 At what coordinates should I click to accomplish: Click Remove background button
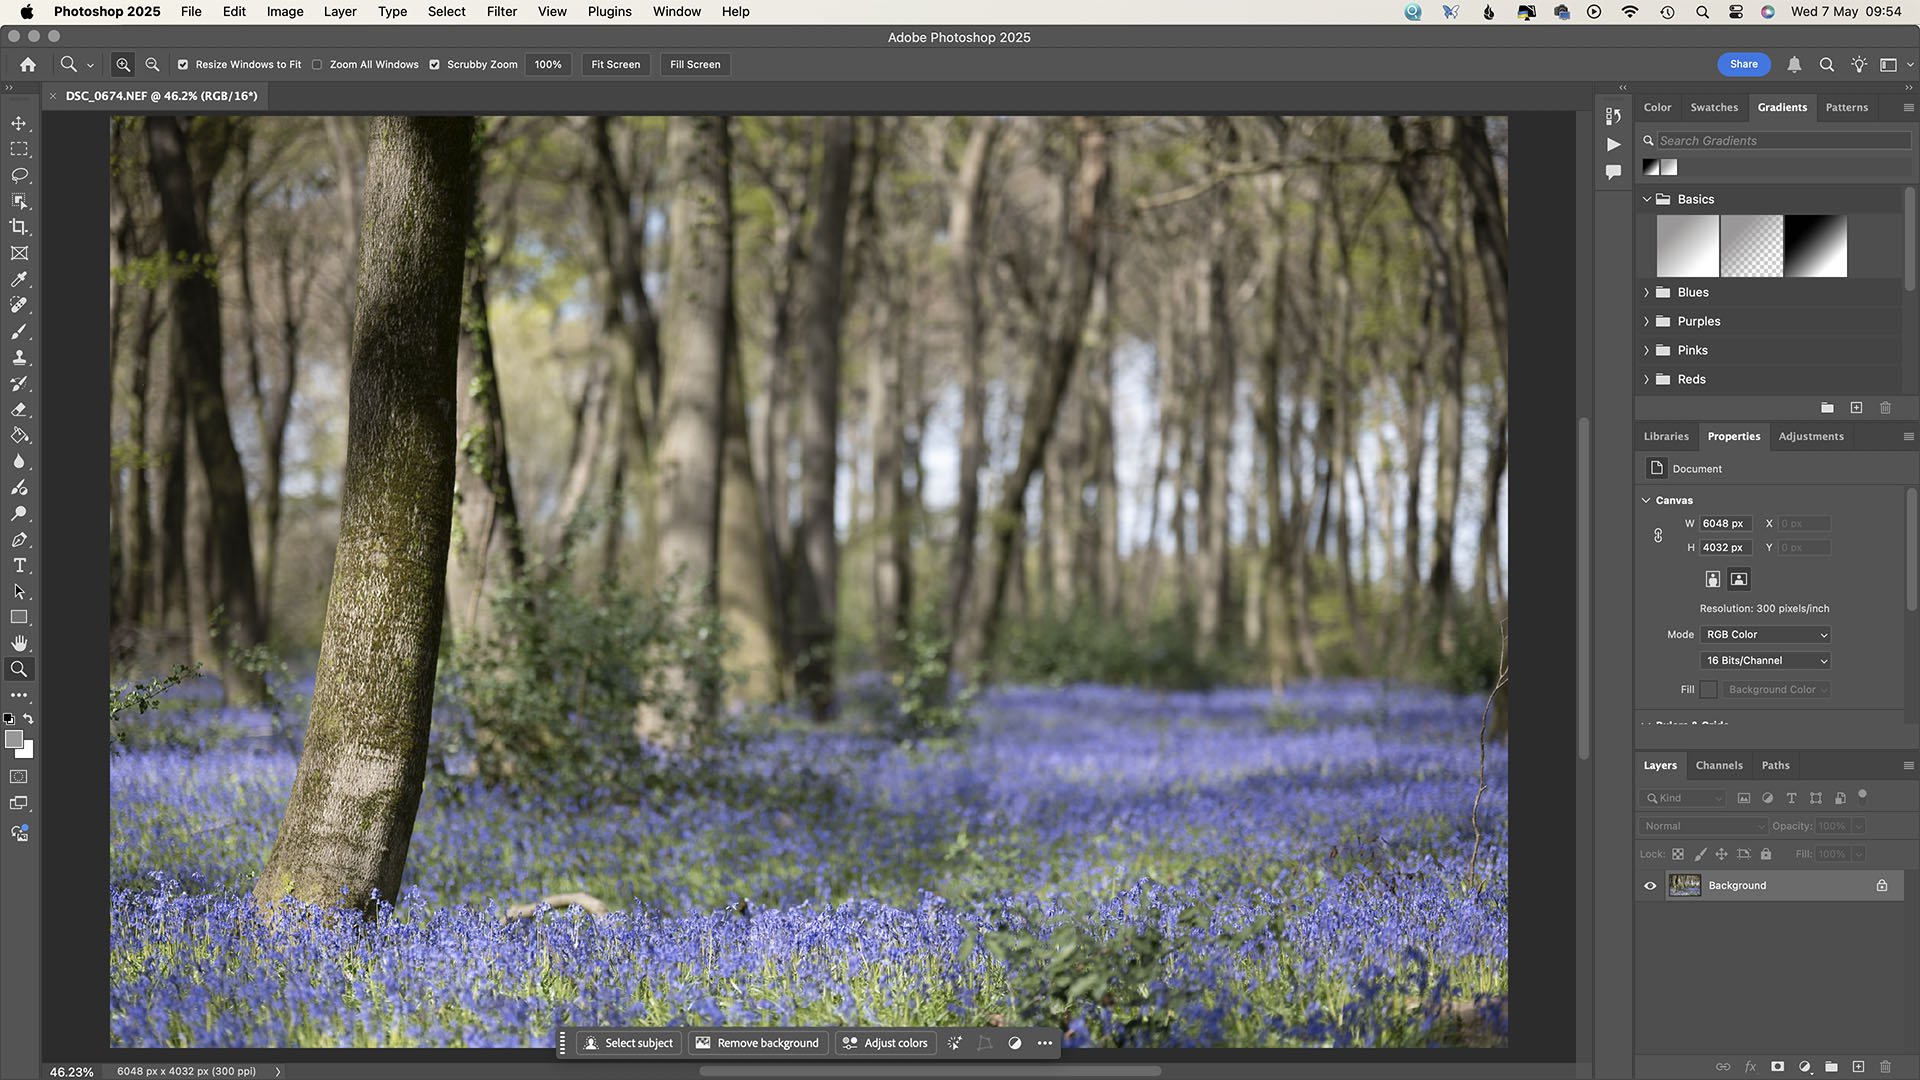(x=757, y=1043)
